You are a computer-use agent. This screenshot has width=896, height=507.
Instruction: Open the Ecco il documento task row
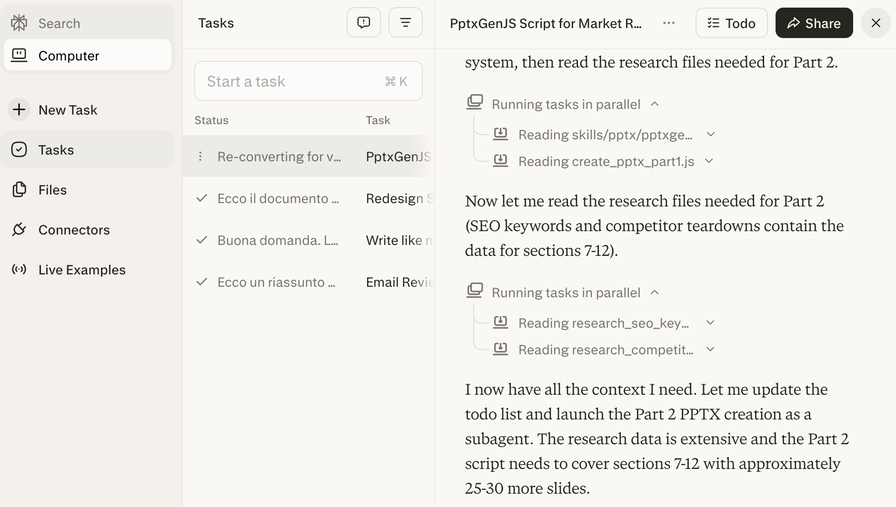[x=273, y=199]
